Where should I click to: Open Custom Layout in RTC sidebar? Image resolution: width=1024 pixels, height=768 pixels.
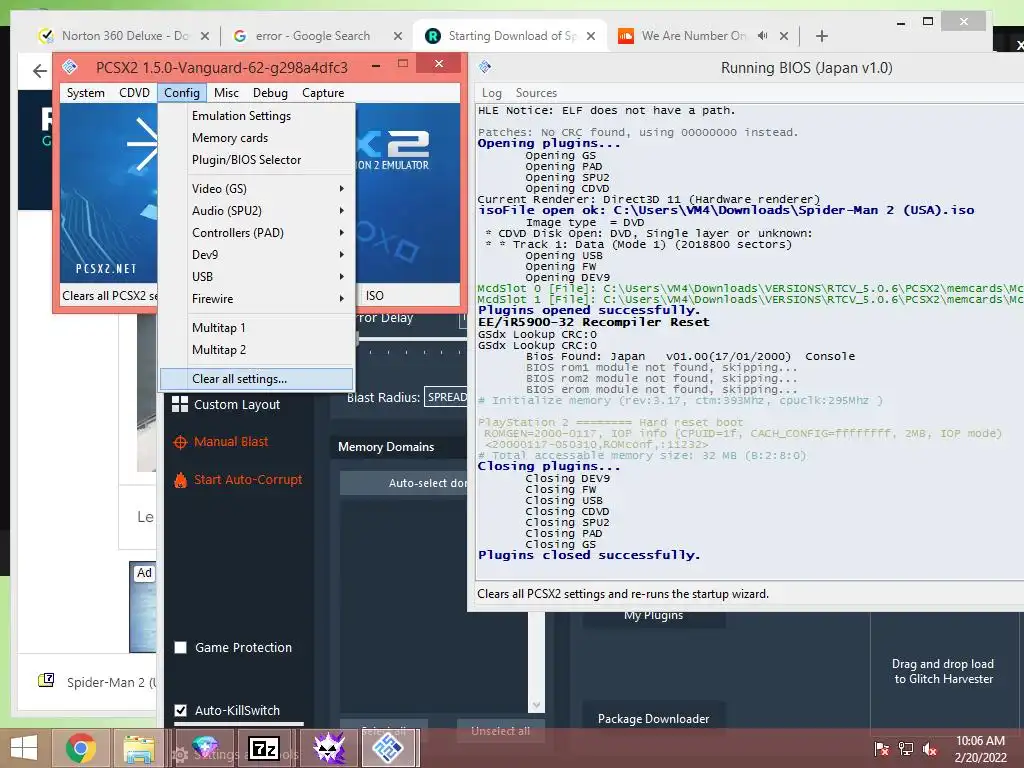(236, 404)
